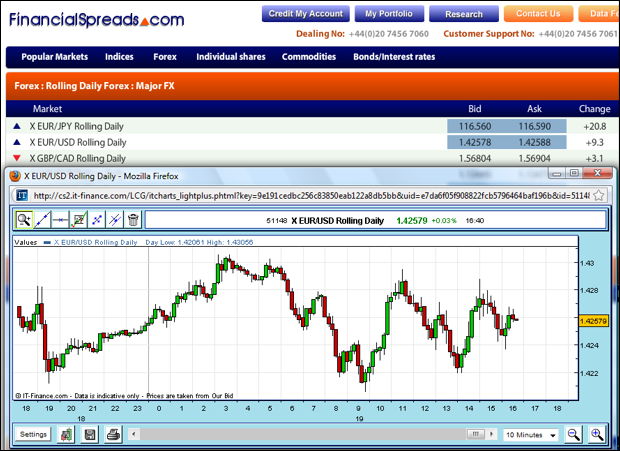The height and width of the screenshot is (451, 620).
Task: Click X GBP/CAD Rolling Daily market link
Action: 78,158
